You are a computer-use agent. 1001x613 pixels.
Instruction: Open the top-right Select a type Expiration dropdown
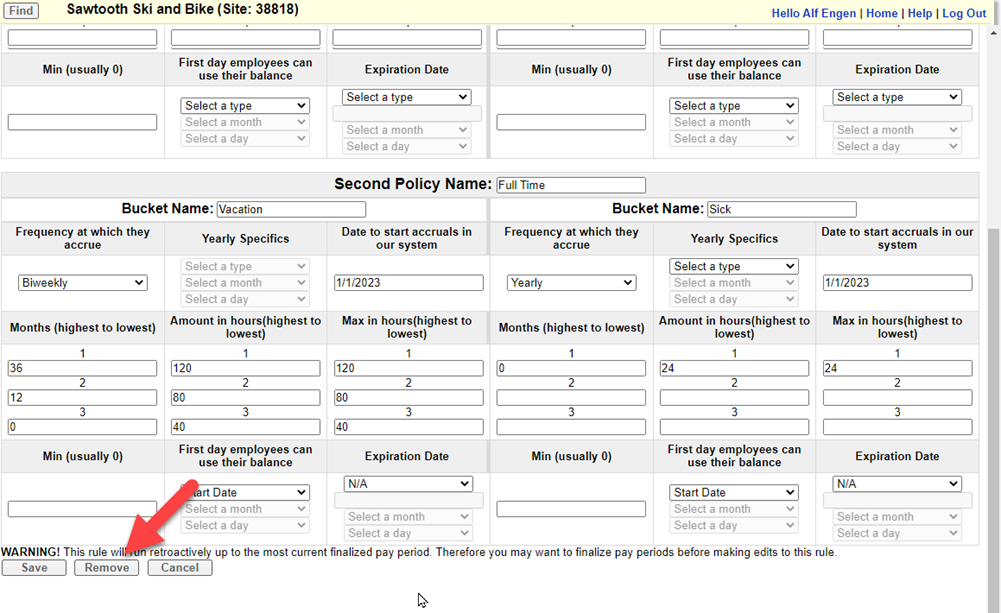[x=896, y=96]
